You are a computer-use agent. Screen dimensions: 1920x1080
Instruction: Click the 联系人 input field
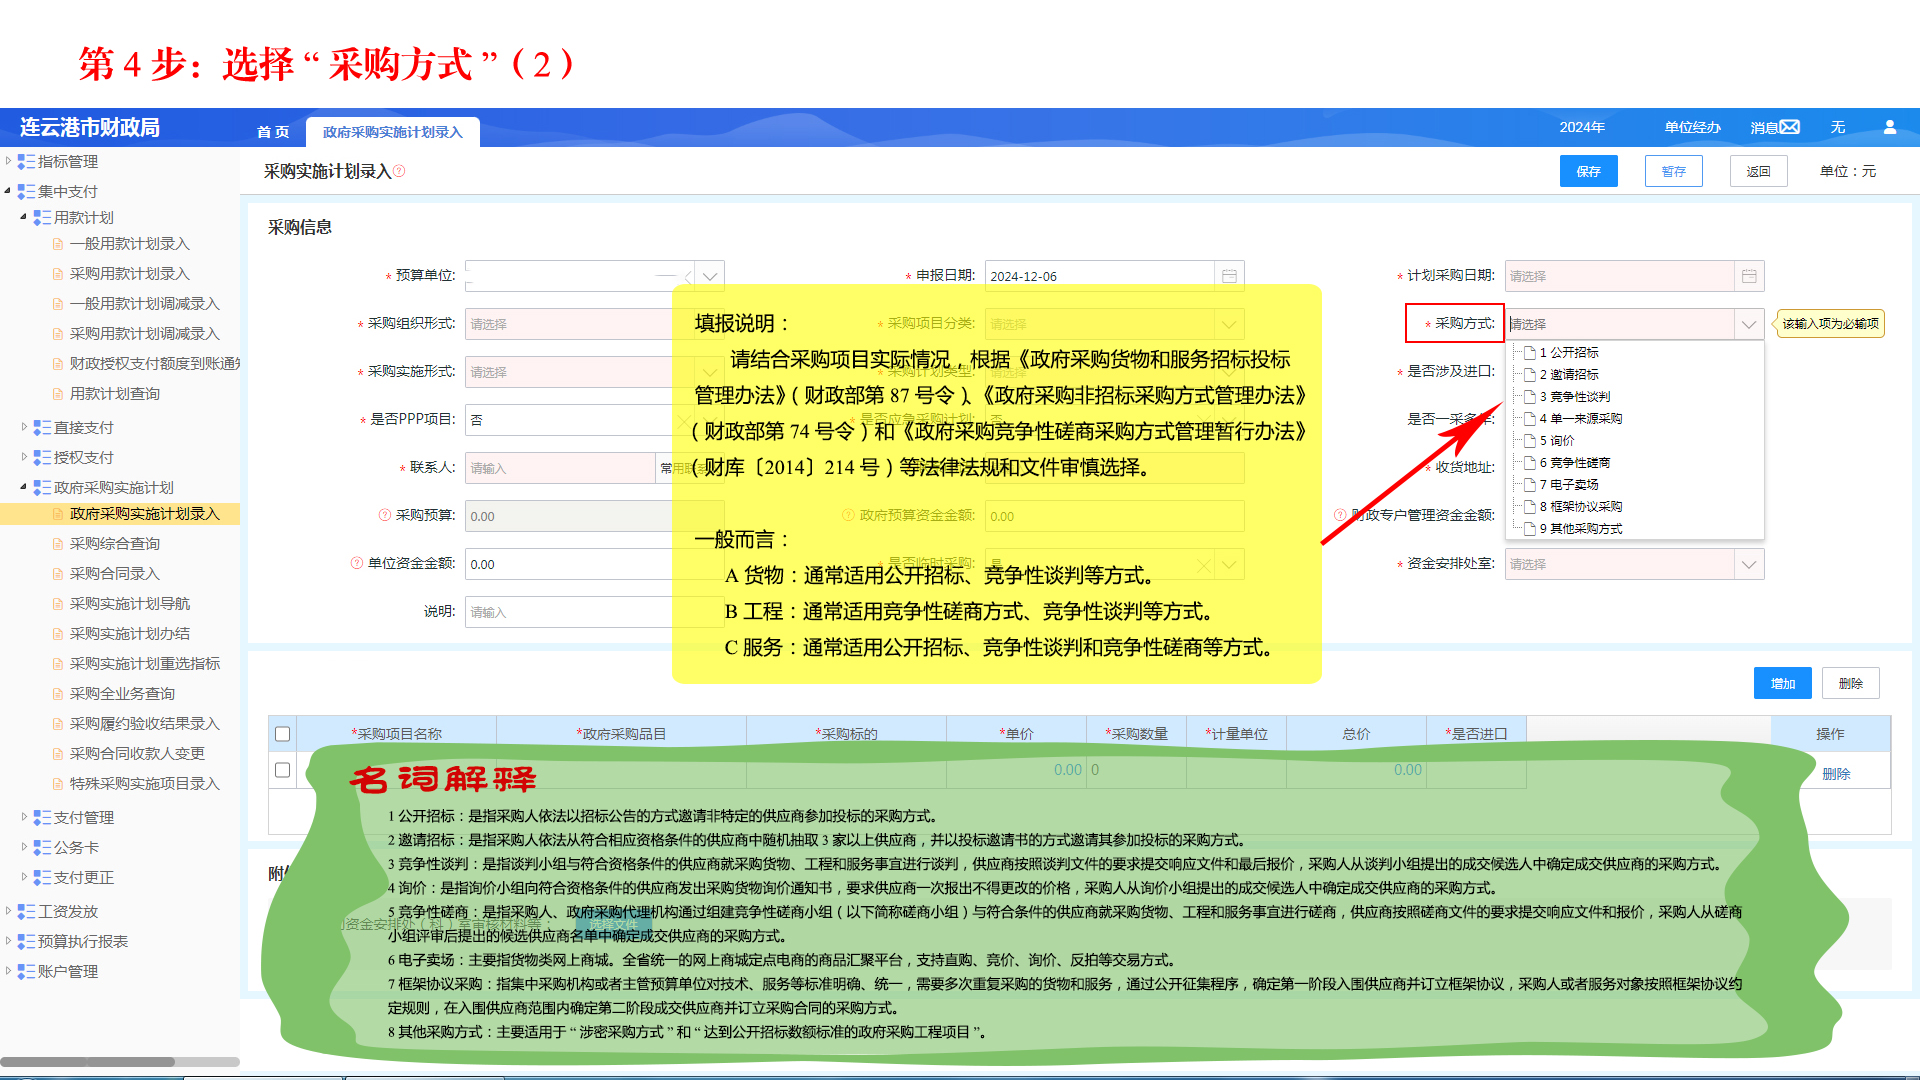pyautogui.click(x=559, y=468)
